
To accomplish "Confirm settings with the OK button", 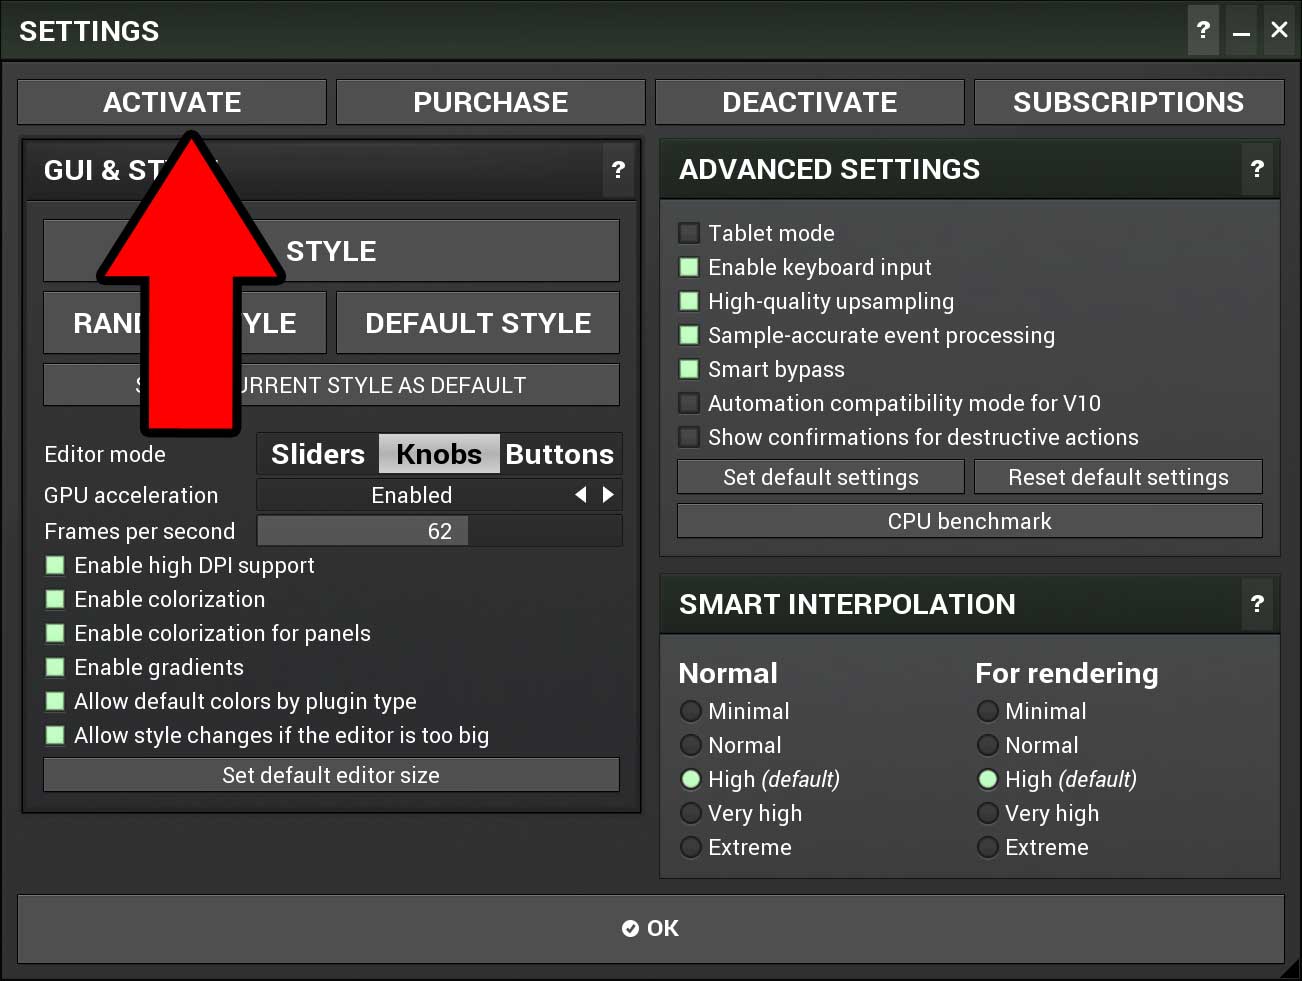I will coord(650,929).
